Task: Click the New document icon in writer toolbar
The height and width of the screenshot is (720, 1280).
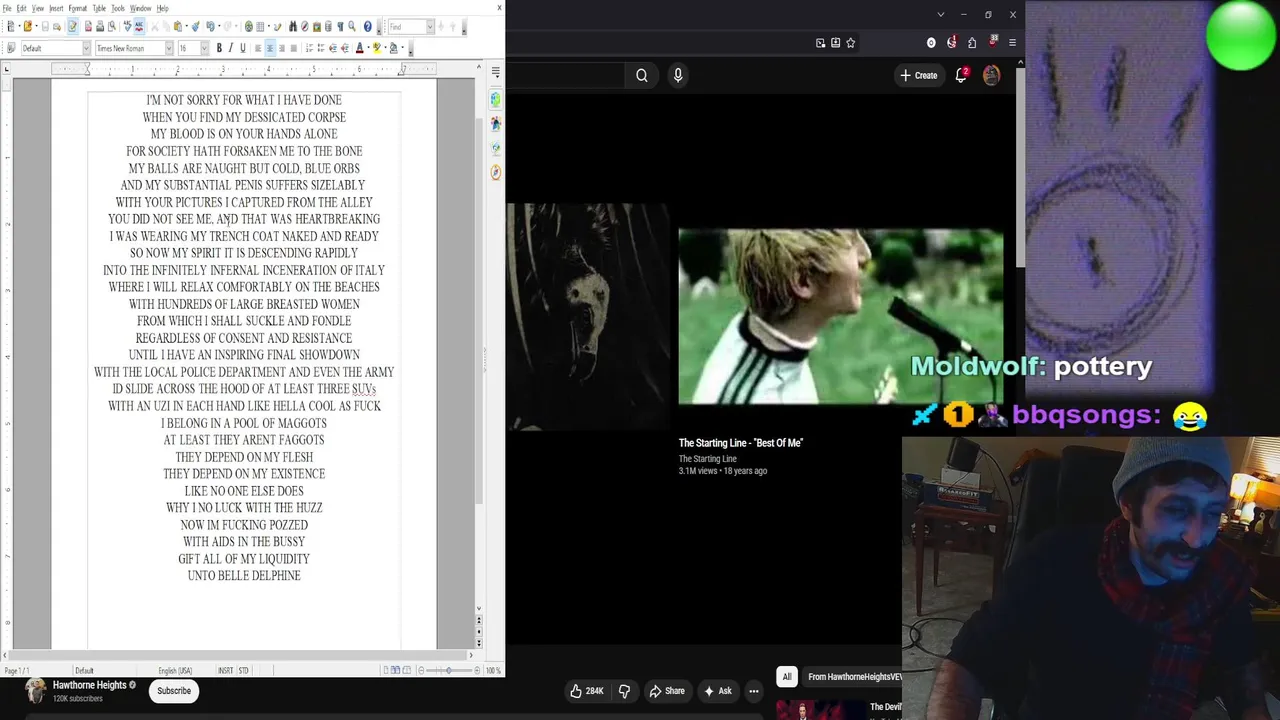Action: pos(11,27)
